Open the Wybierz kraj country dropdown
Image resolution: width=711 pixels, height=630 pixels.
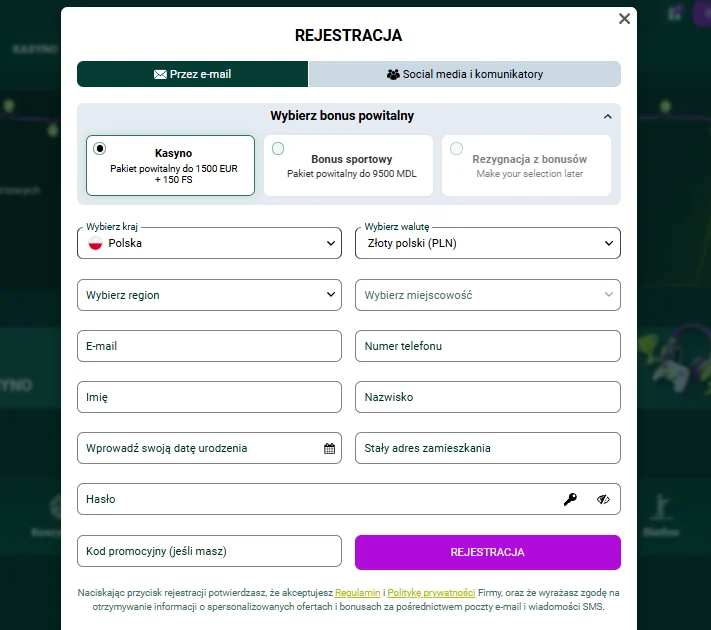(209, 243)
